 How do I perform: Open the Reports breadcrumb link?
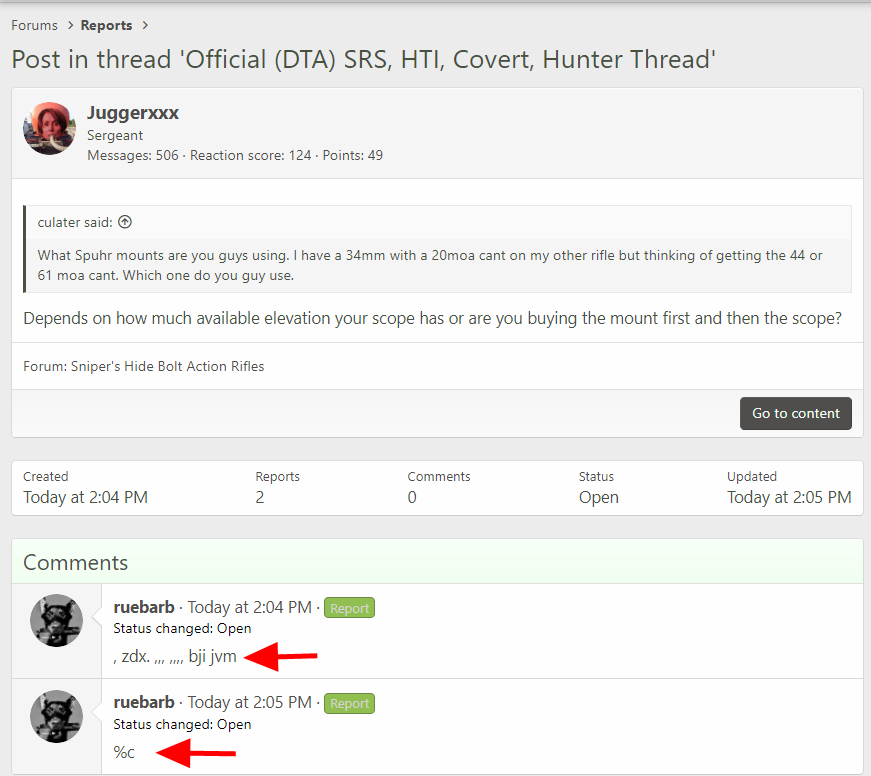click(x=108, y=25)
